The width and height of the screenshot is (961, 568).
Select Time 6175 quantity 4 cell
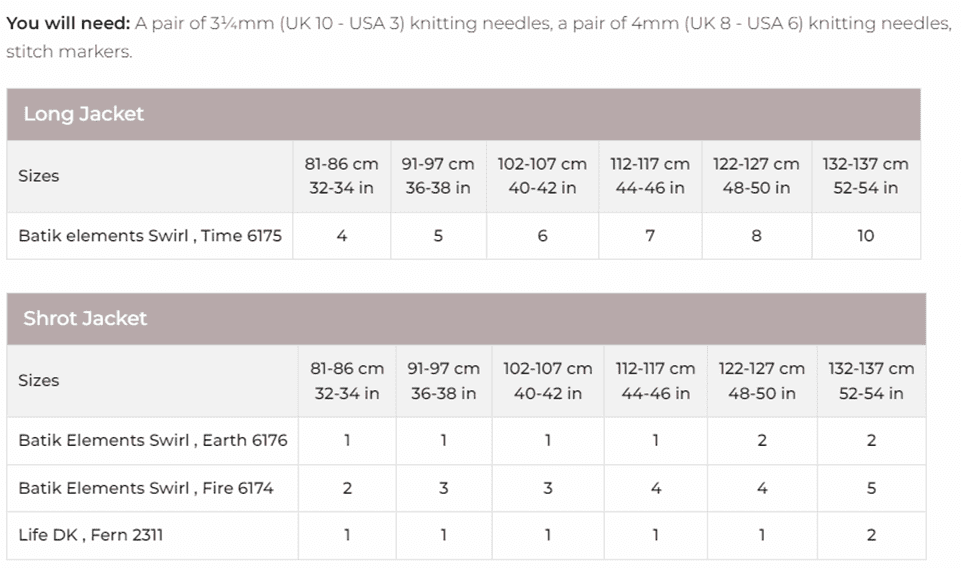[342, 236]
